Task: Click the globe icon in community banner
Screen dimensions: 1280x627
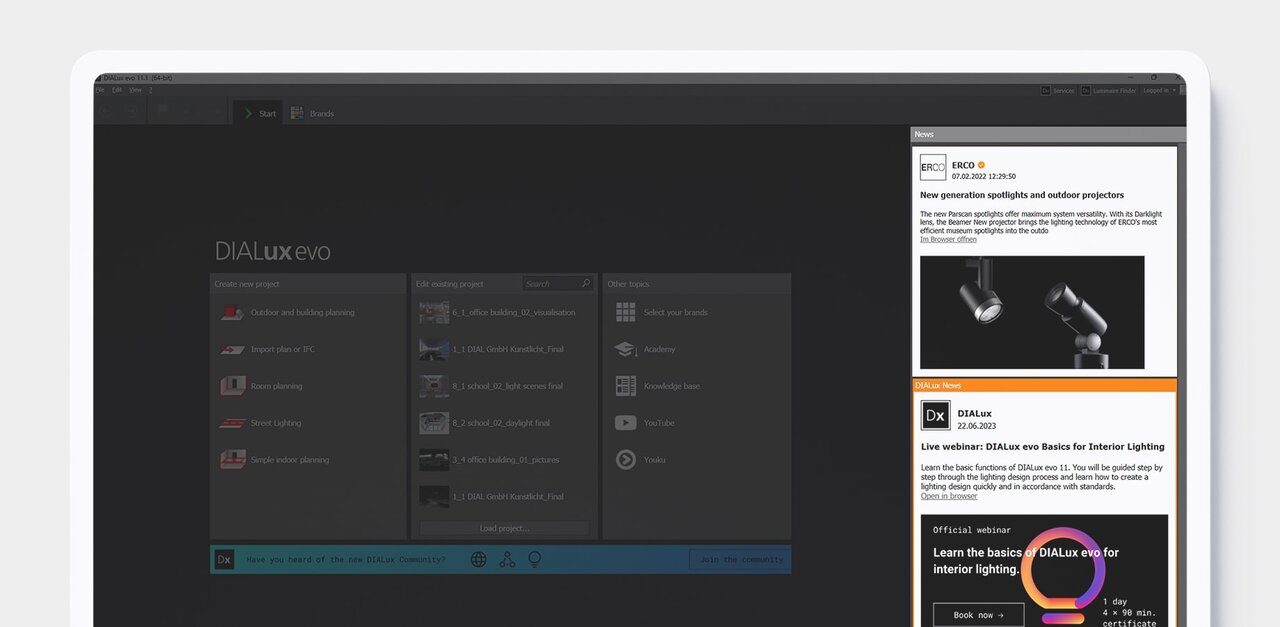Action: (x=479, y=560)
